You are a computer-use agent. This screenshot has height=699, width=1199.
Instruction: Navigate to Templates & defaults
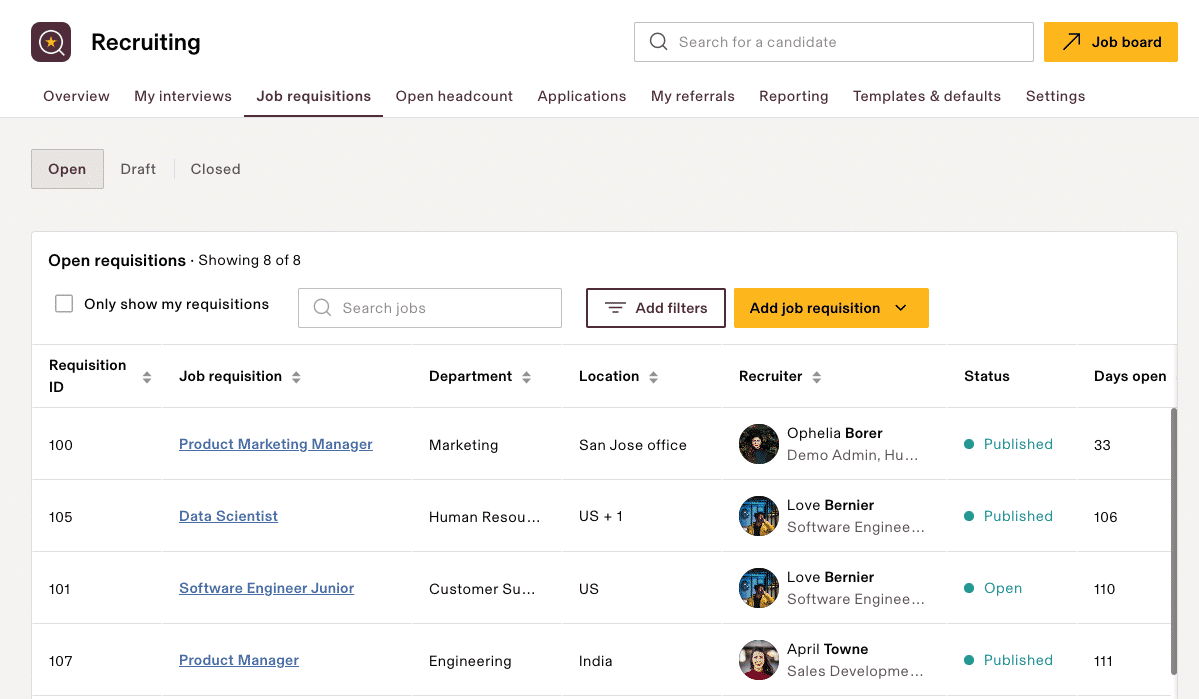[926, 95]
